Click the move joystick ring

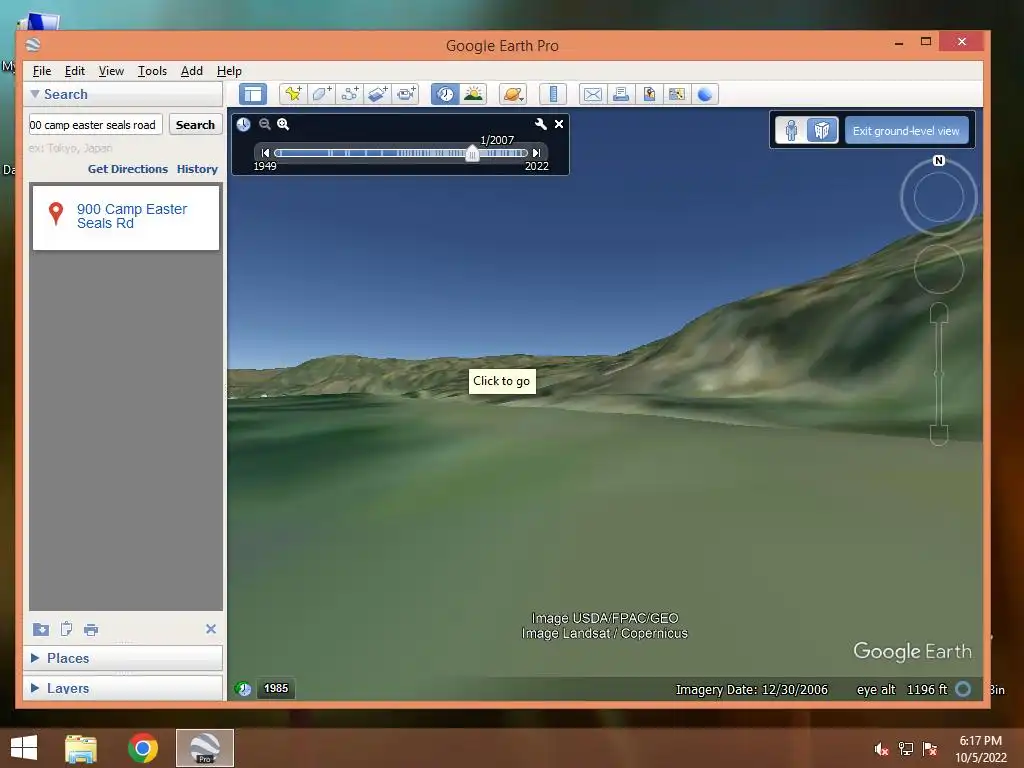pyautogui.click(x=938, y=269)
